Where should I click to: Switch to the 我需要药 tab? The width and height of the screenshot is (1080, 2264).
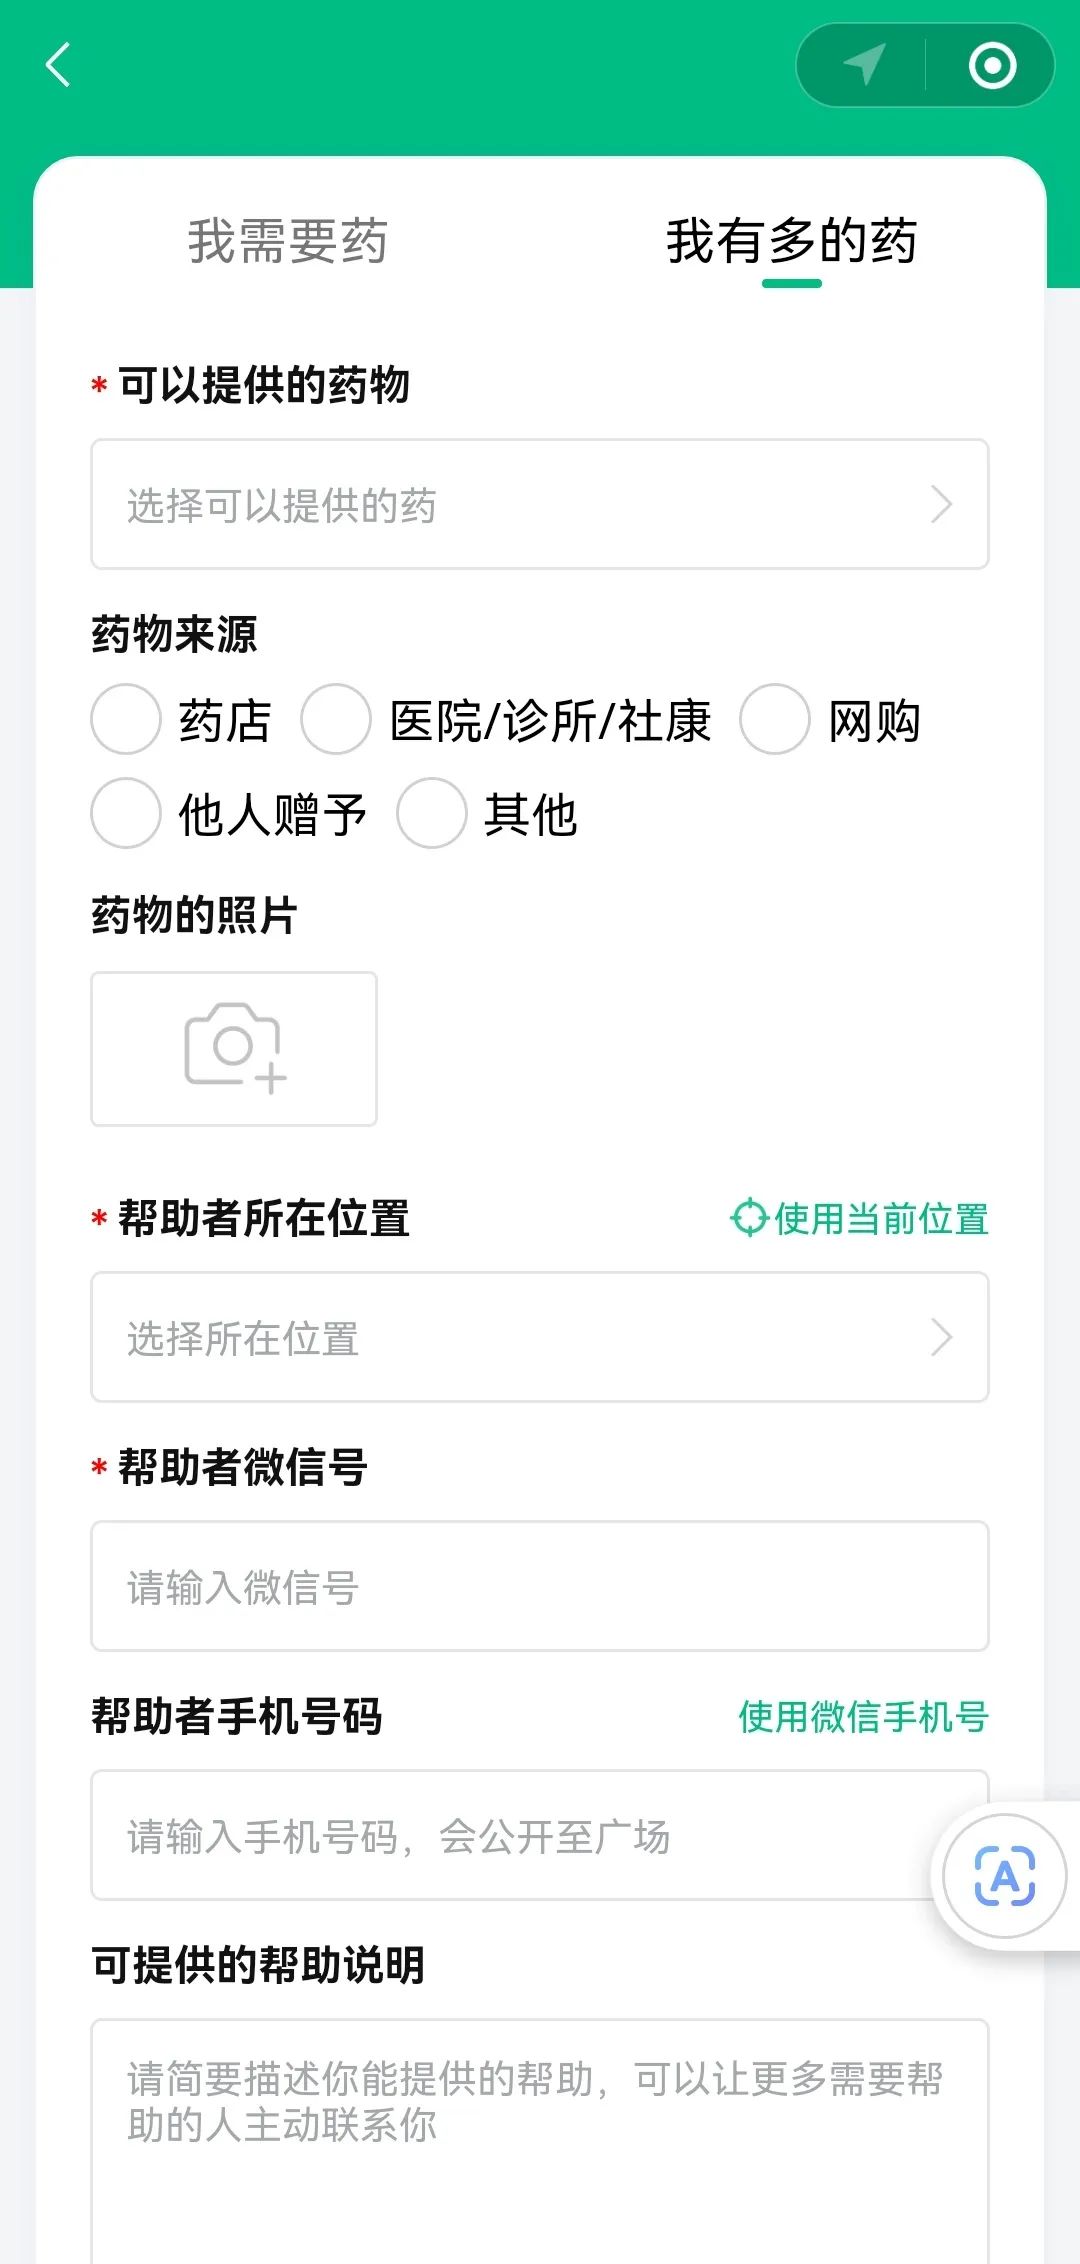[287, 241]
